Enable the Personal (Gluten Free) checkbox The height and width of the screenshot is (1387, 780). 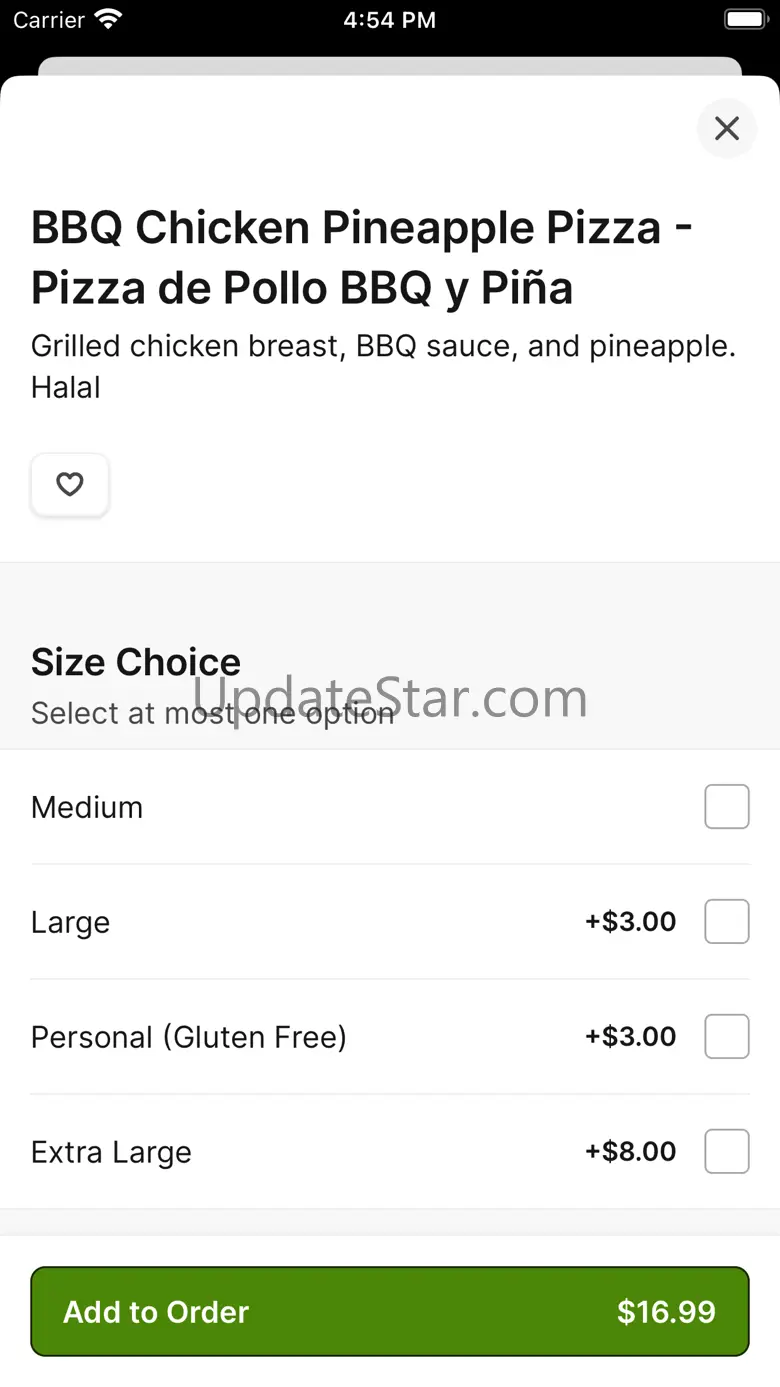click(727, 1037)
